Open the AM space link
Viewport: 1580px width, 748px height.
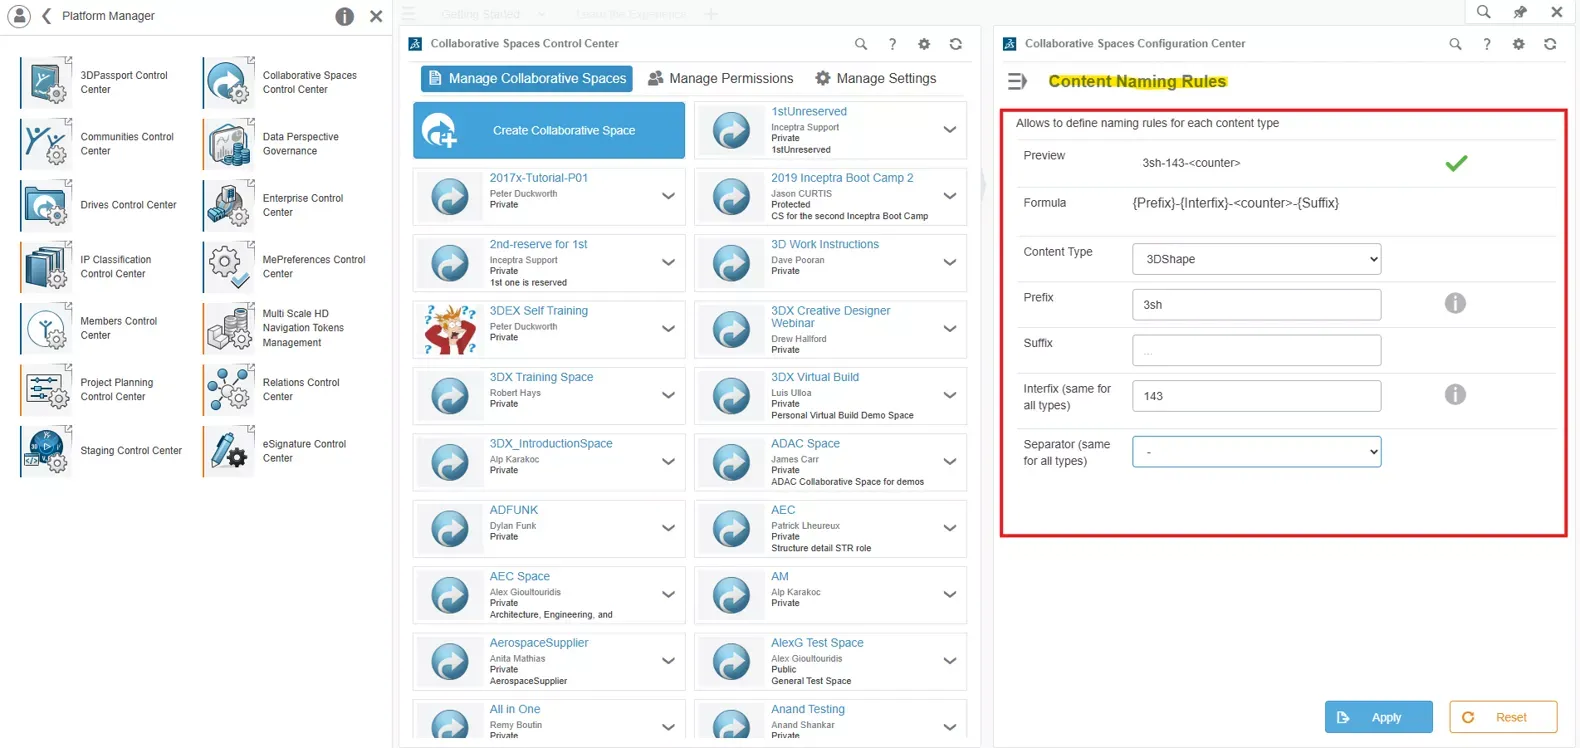point(780,576)
